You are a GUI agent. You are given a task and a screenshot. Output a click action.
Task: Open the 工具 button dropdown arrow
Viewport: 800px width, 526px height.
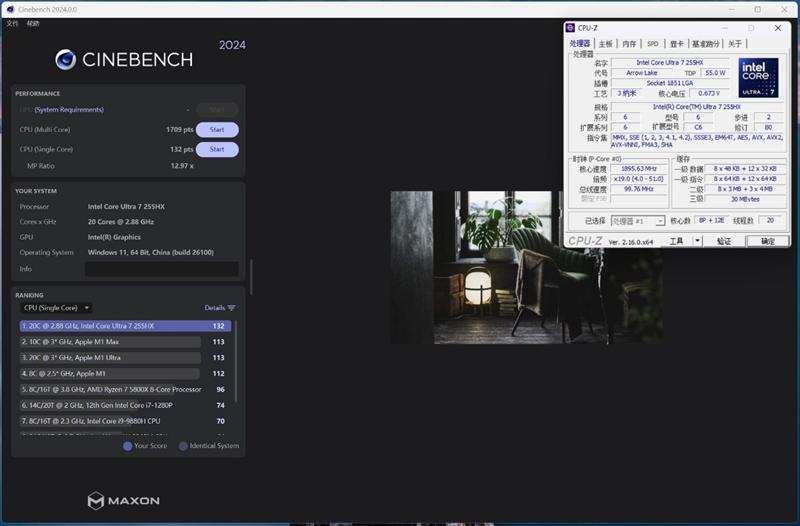pyautogui.click(x=696, y=241)
